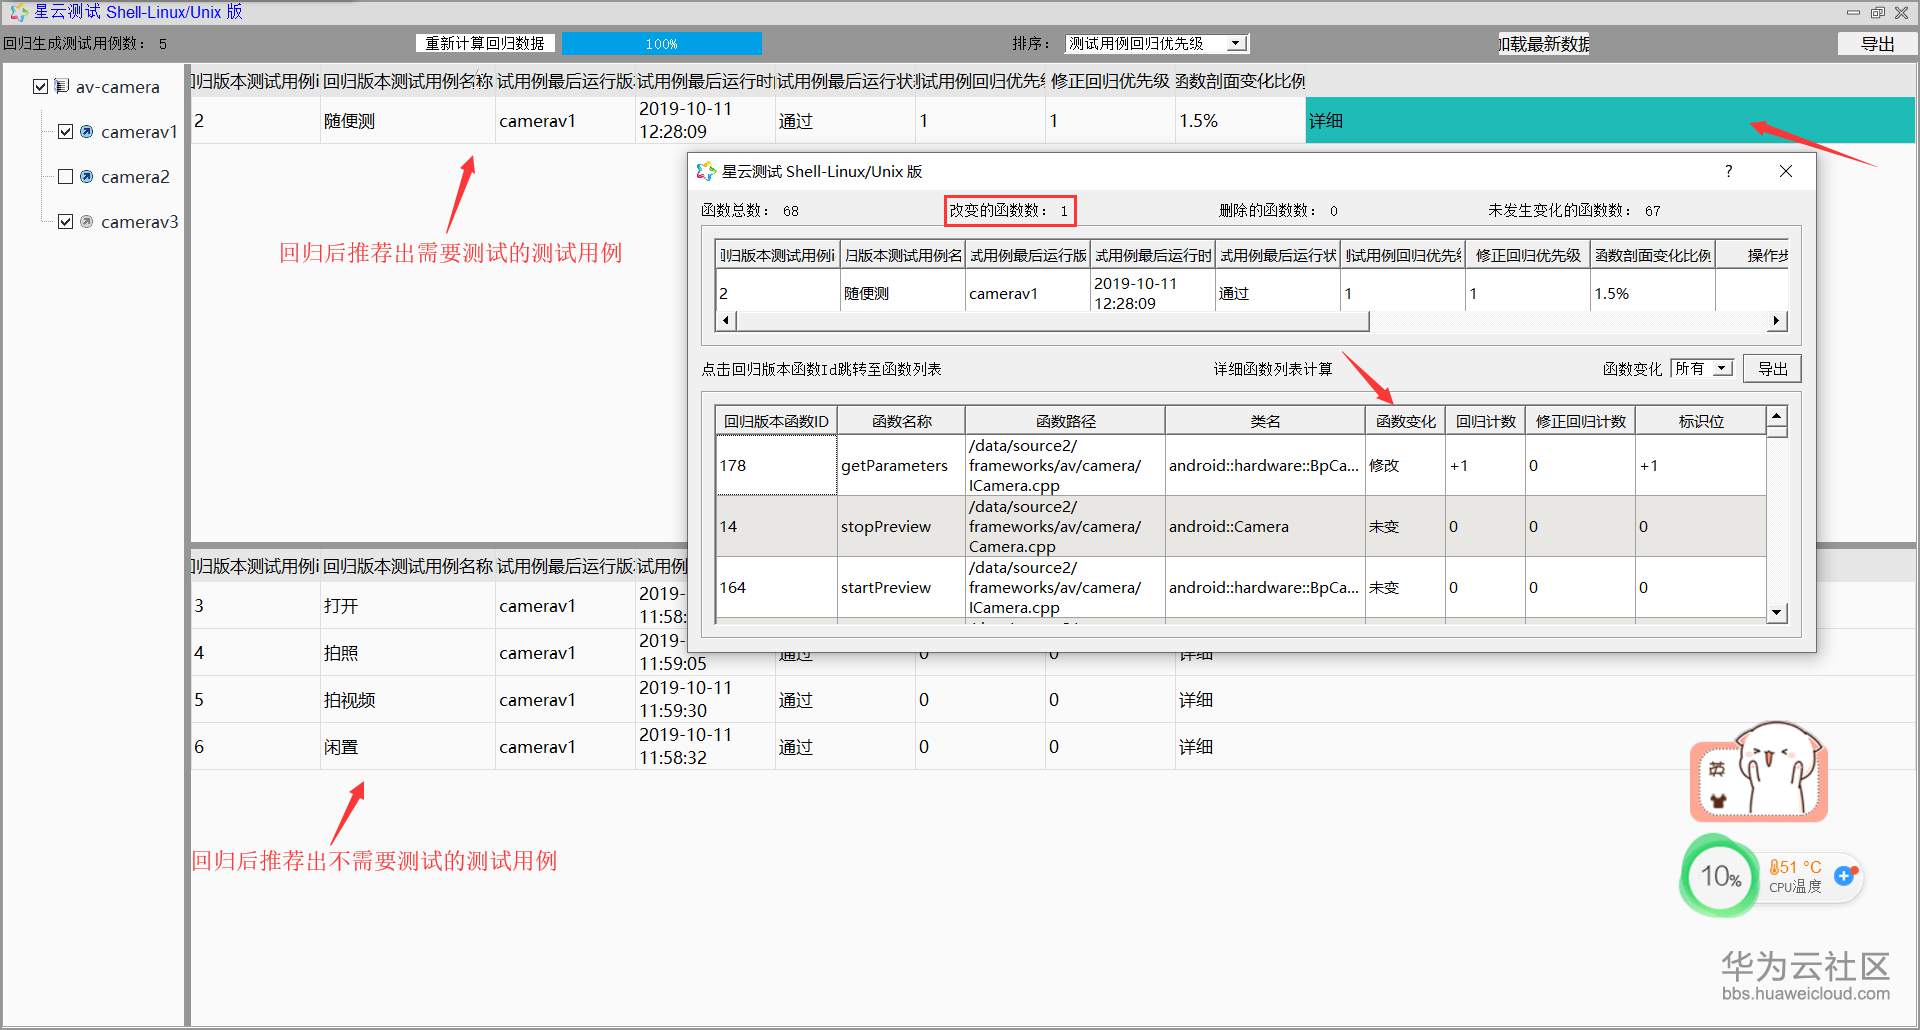Select the stopPreview function name cell
Screen dimensions: 1920x1030
click(901, 526)
